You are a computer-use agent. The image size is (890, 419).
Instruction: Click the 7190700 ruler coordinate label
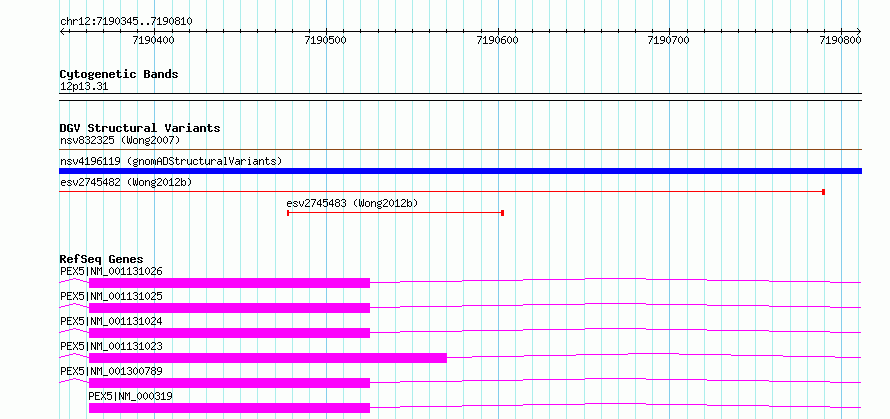[x=669, y=40]
